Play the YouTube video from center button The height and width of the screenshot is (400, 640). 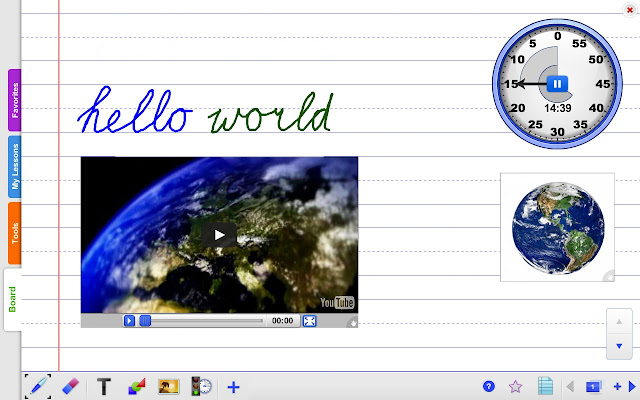coord(219,235)
